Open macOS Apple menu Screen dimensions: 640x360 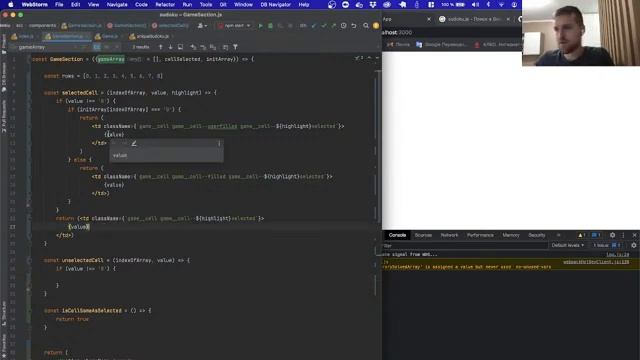click(11, 4)
